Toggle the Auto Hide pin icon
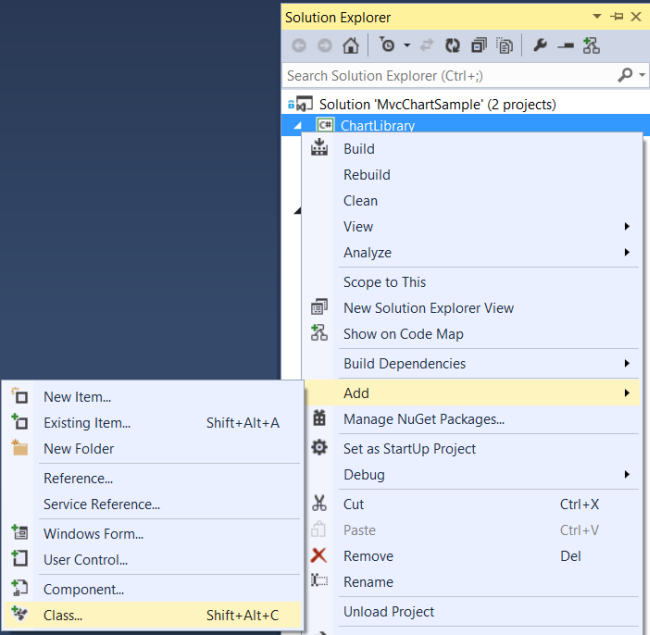Image resolution: width=650 pixels, height=635 pixels. (x=616, y=17)
